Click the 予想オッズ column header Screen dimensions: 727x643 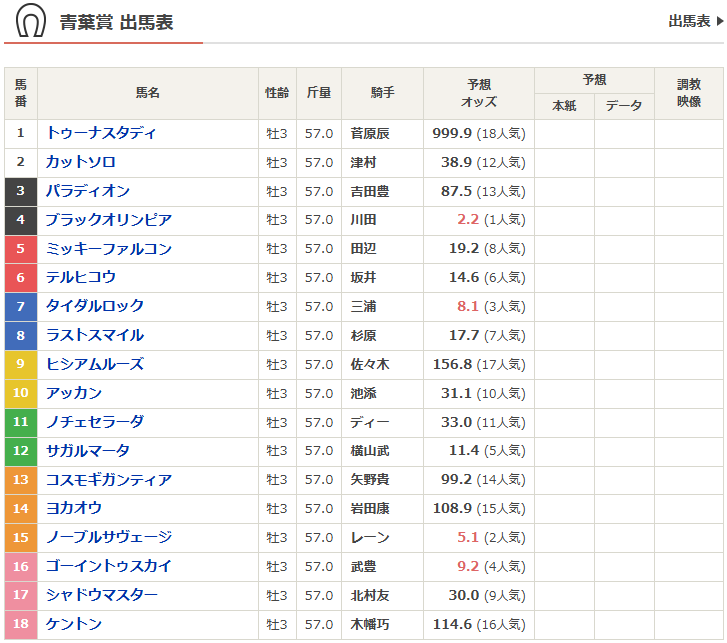(478, 93)
